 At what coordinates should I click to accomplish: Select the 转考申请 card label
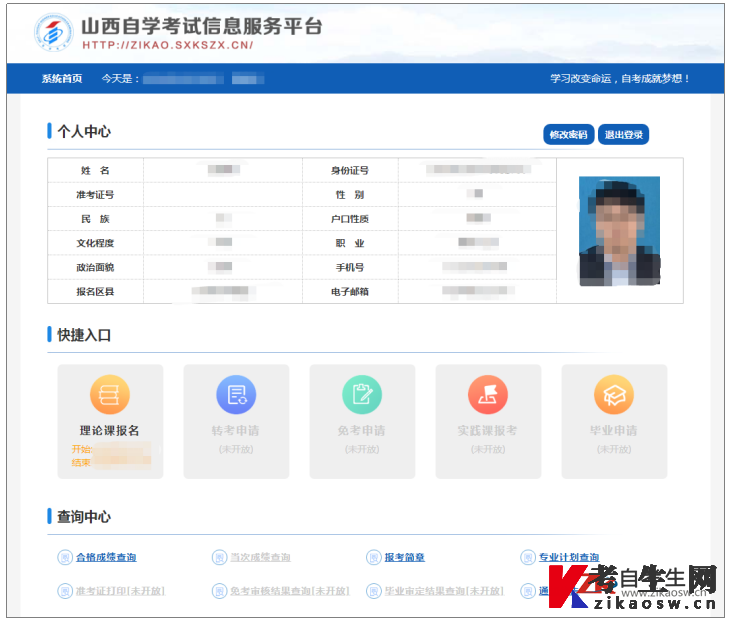(235, 430)
